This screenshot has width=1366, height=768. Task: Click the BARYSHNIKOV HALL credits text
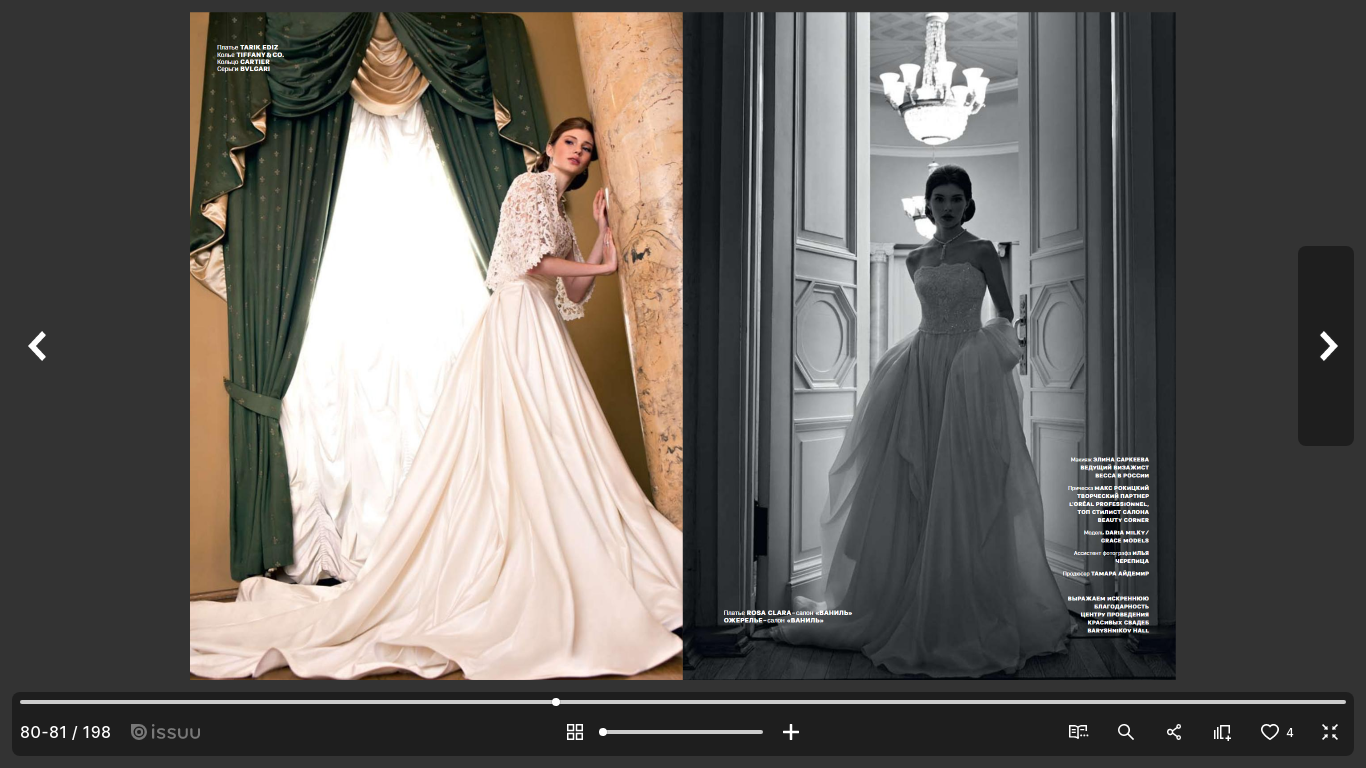1118,630
